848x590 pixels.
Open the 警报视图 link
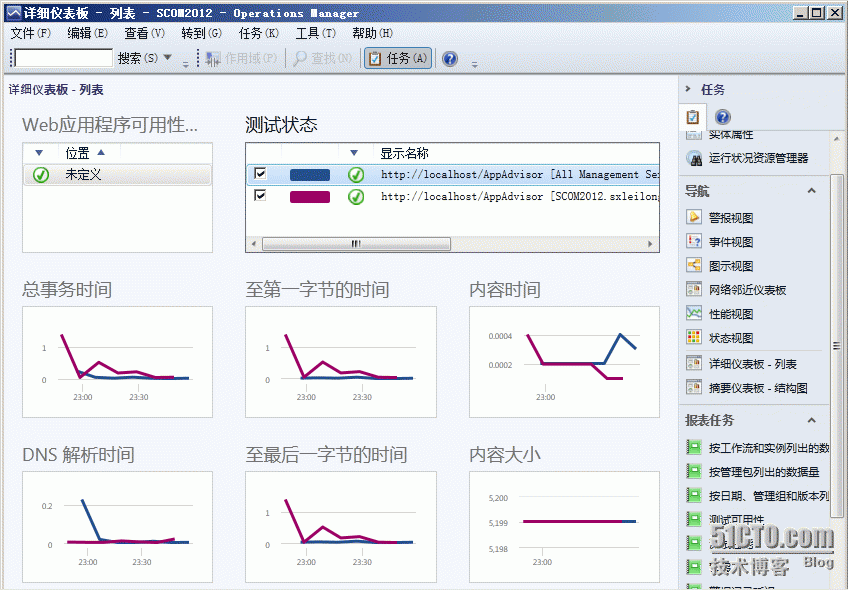[731, 218]
